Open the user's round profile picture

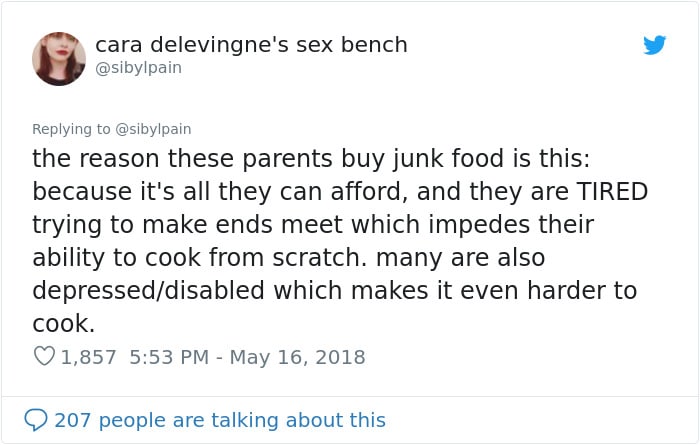[59, 58]
